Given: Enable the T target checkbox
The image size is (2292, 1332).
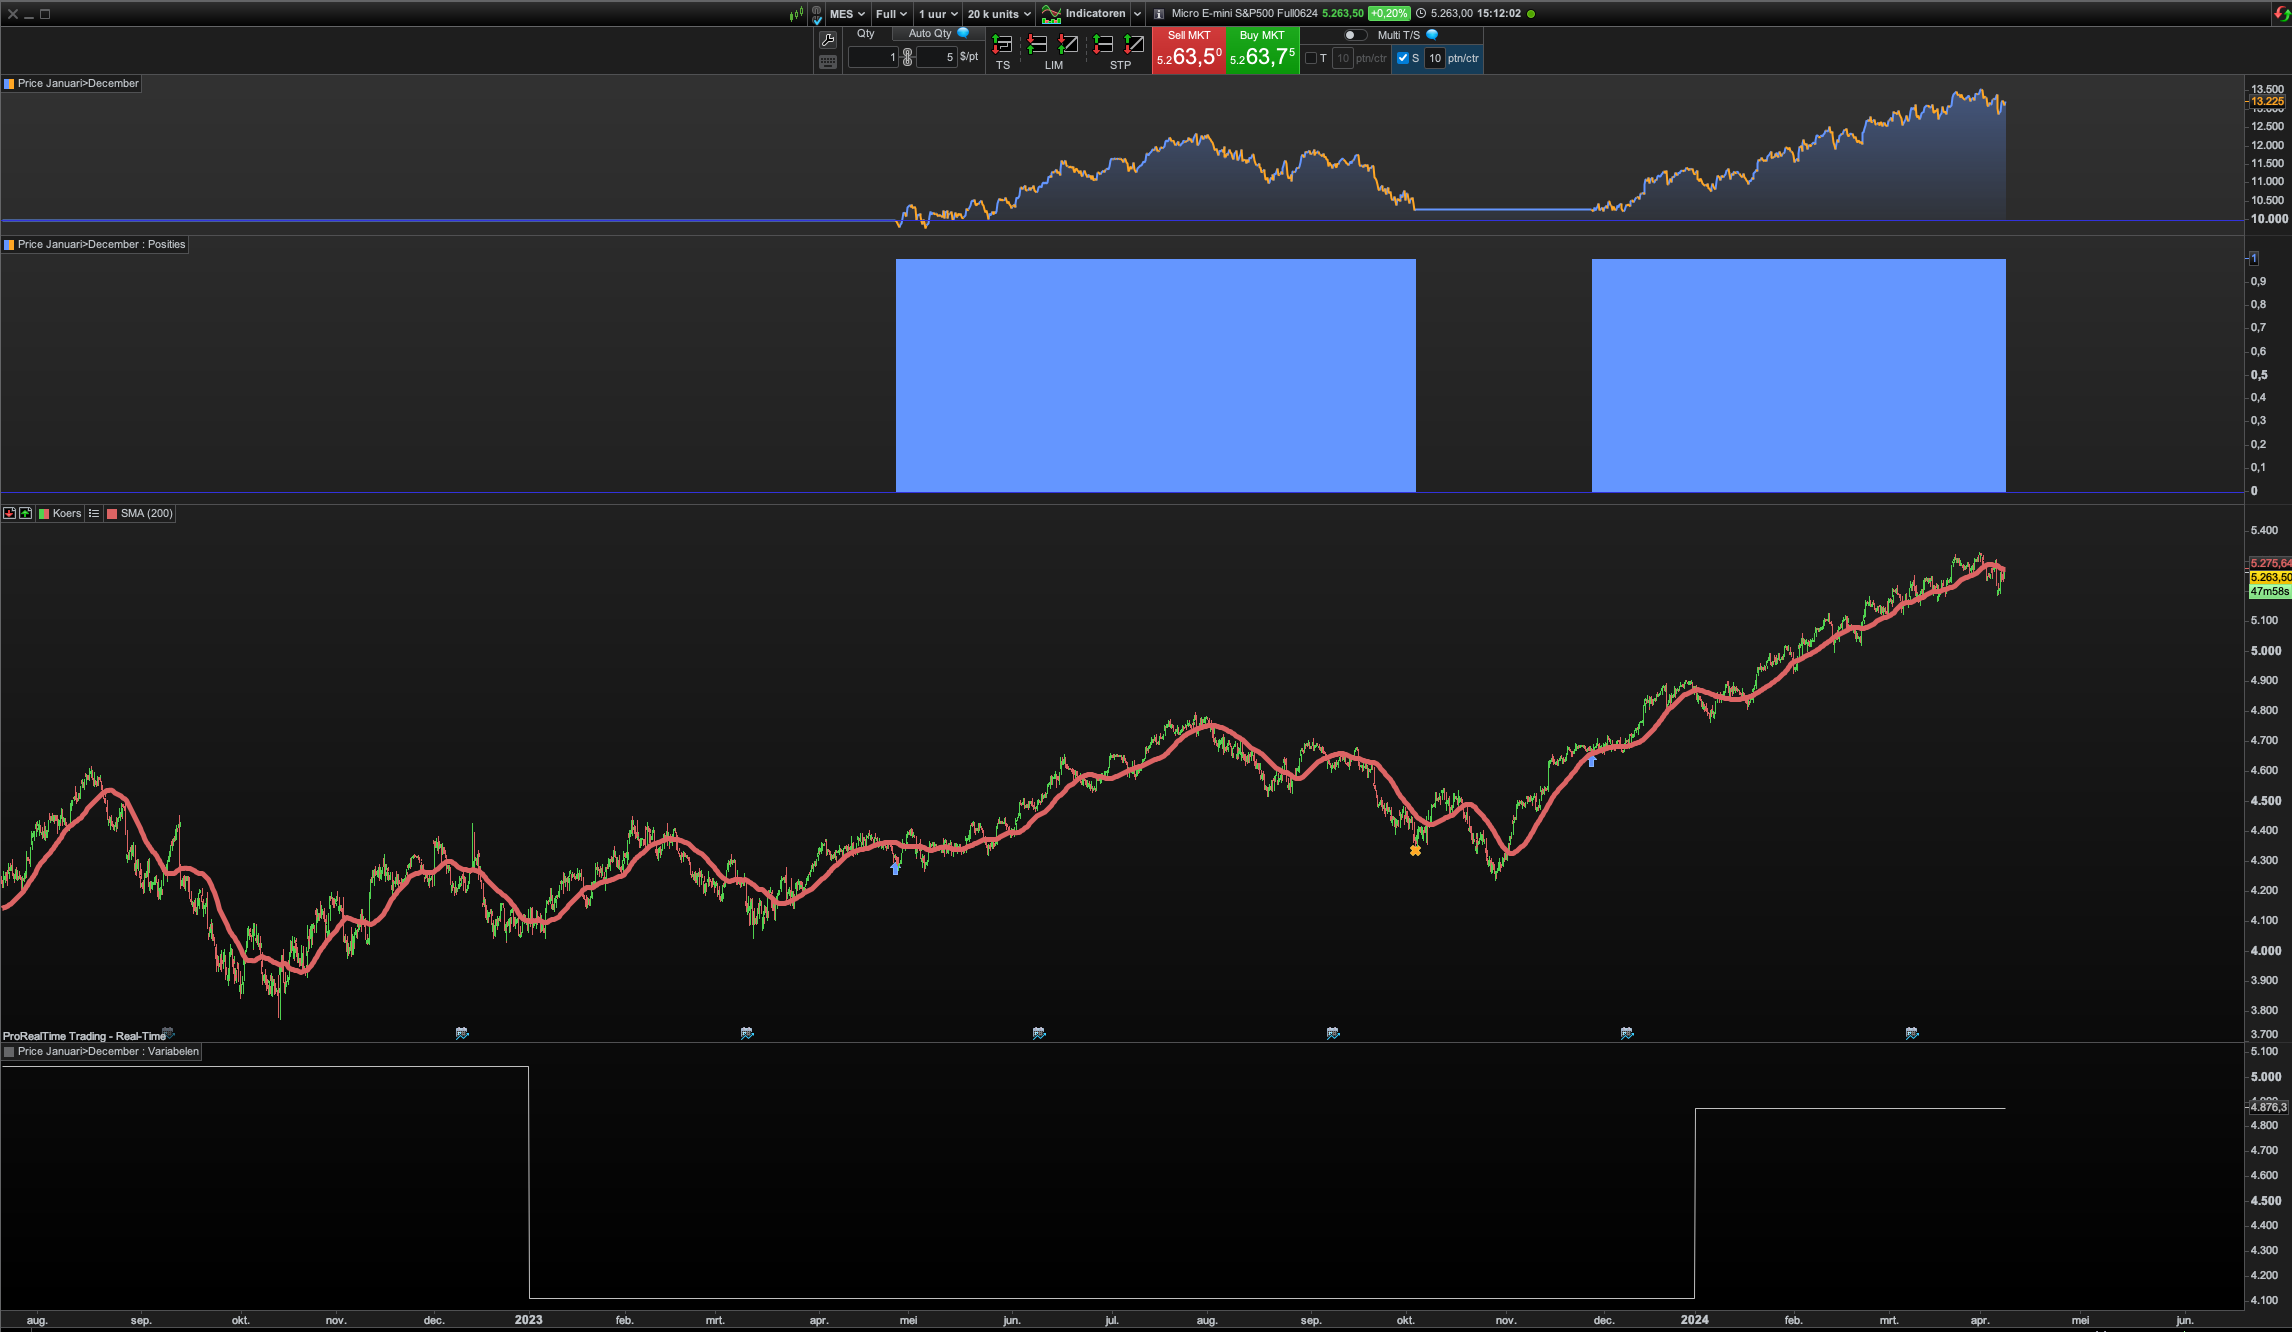Looking at the screenshot, I should click(x=1311, y=58).
